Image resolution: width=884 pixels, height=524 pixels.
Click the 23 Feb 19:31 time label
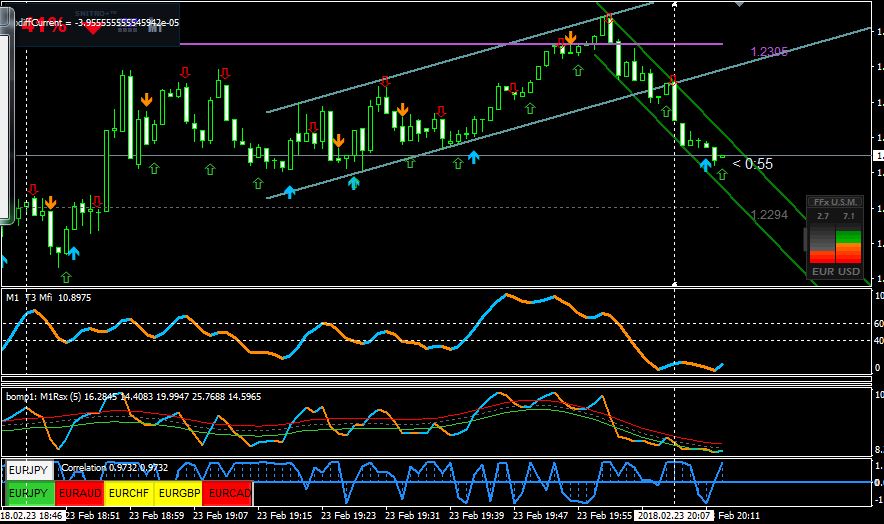tap(413, 516)
